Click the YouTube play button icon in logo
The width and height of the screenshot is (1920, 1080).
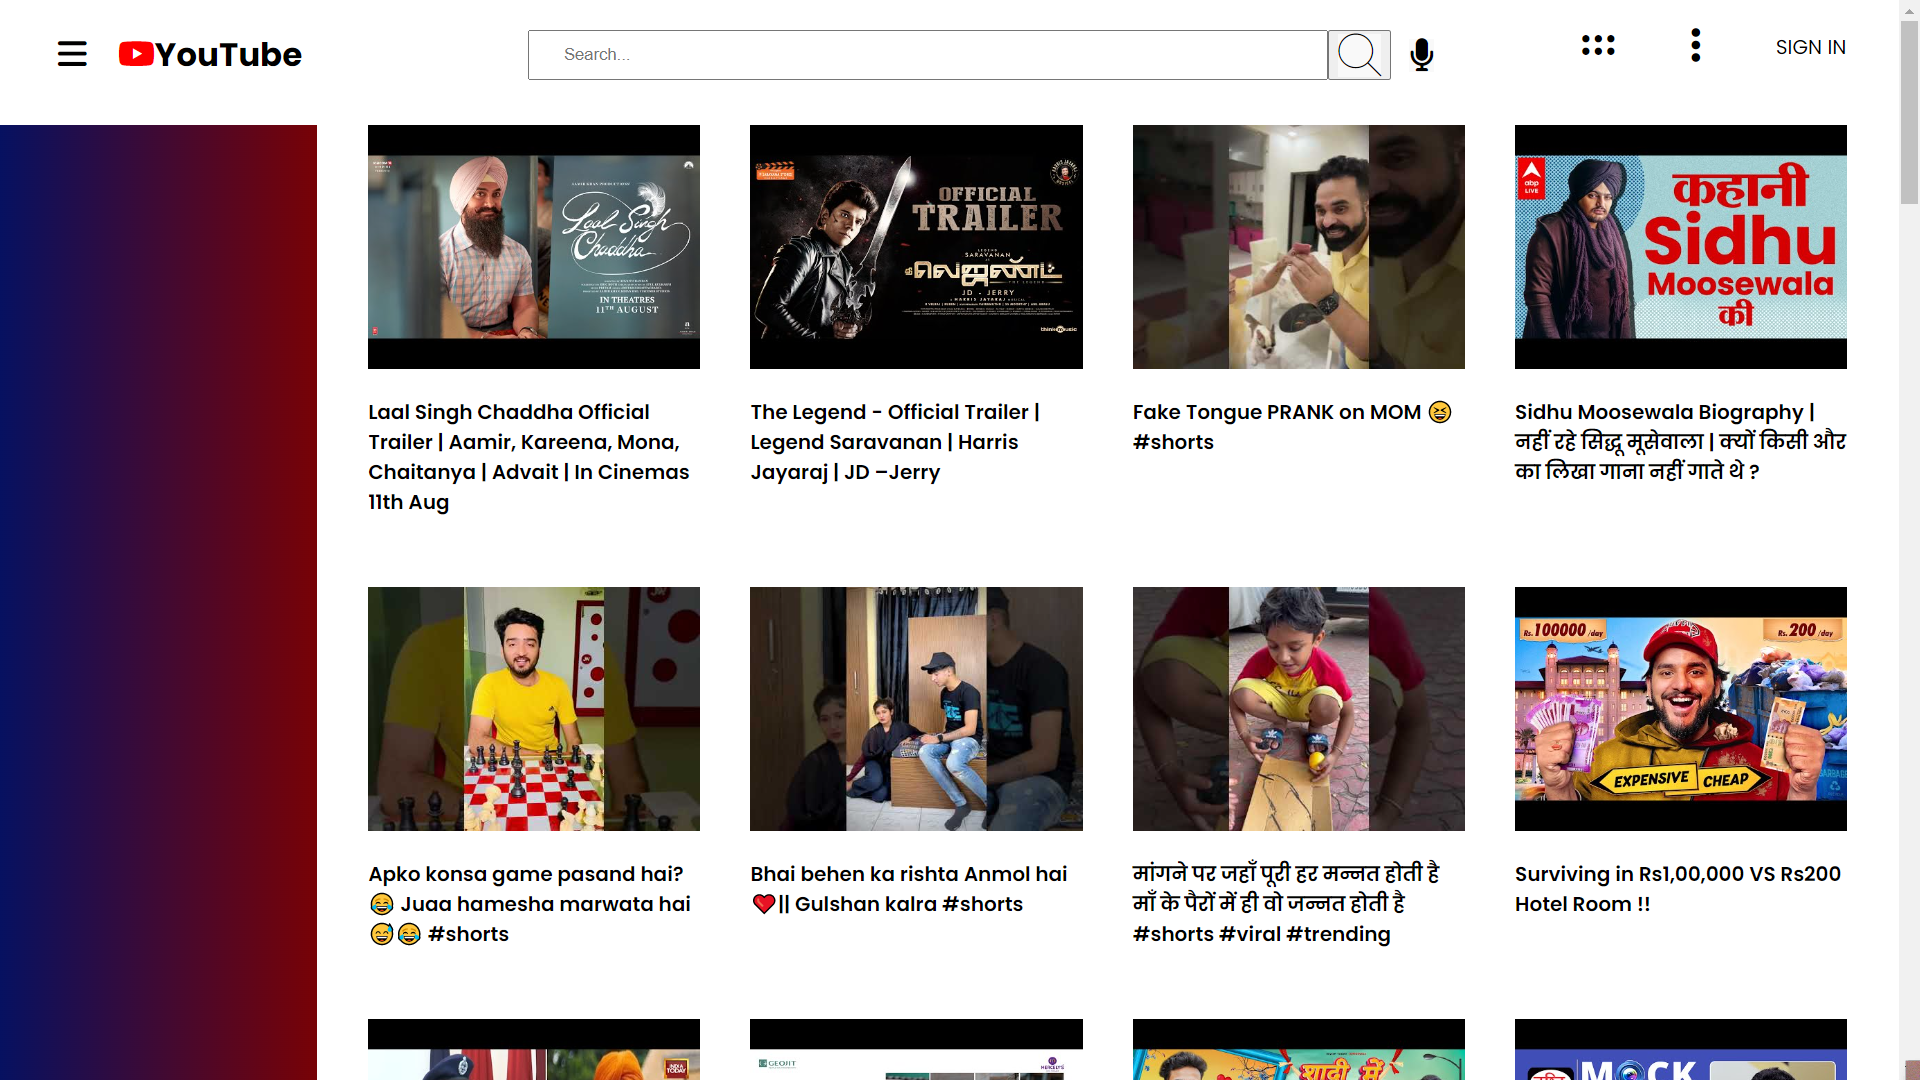tap(136, 54)
